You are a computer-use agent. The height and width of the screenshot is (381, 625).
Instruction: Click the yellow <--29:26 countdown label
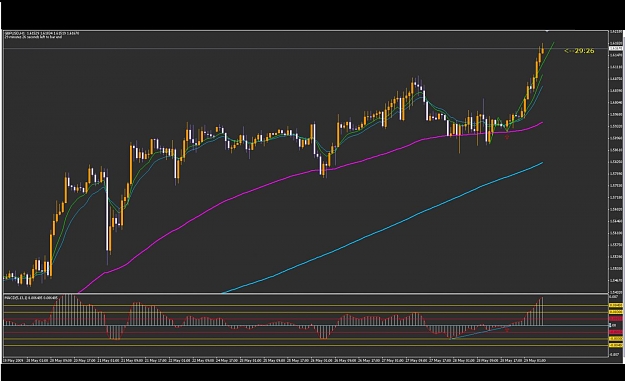click(579, 51)
